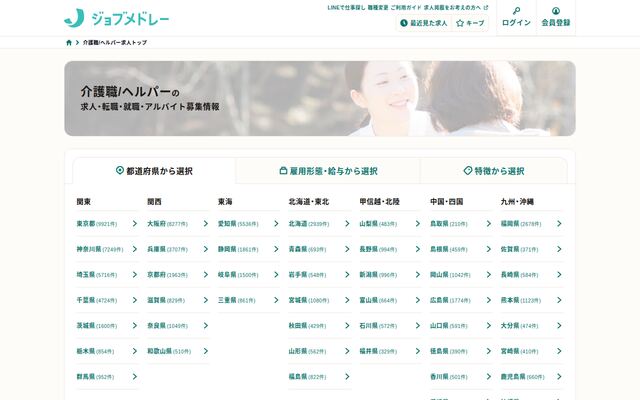Screen dimensions: 640x400
Task: Click chevron beside 青森県
Action: coord(347,249)
